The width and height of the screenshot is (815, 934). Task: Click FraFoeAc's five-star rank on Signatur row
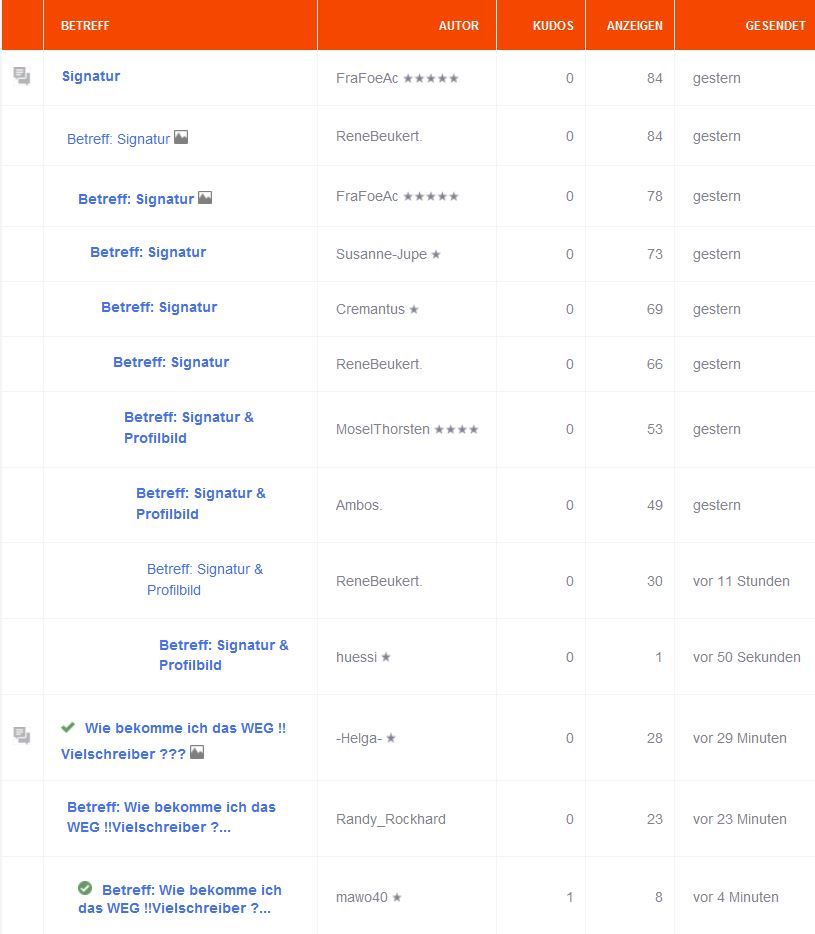tap(431, 78)
